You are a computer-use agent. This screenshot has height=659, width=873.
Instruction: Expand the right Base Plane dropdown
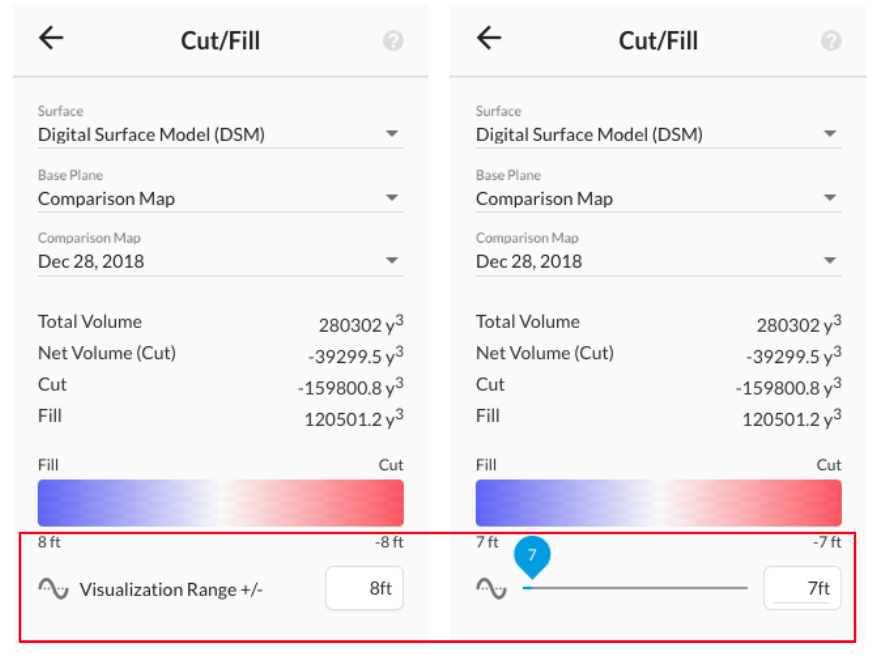(x=659, y=198)
